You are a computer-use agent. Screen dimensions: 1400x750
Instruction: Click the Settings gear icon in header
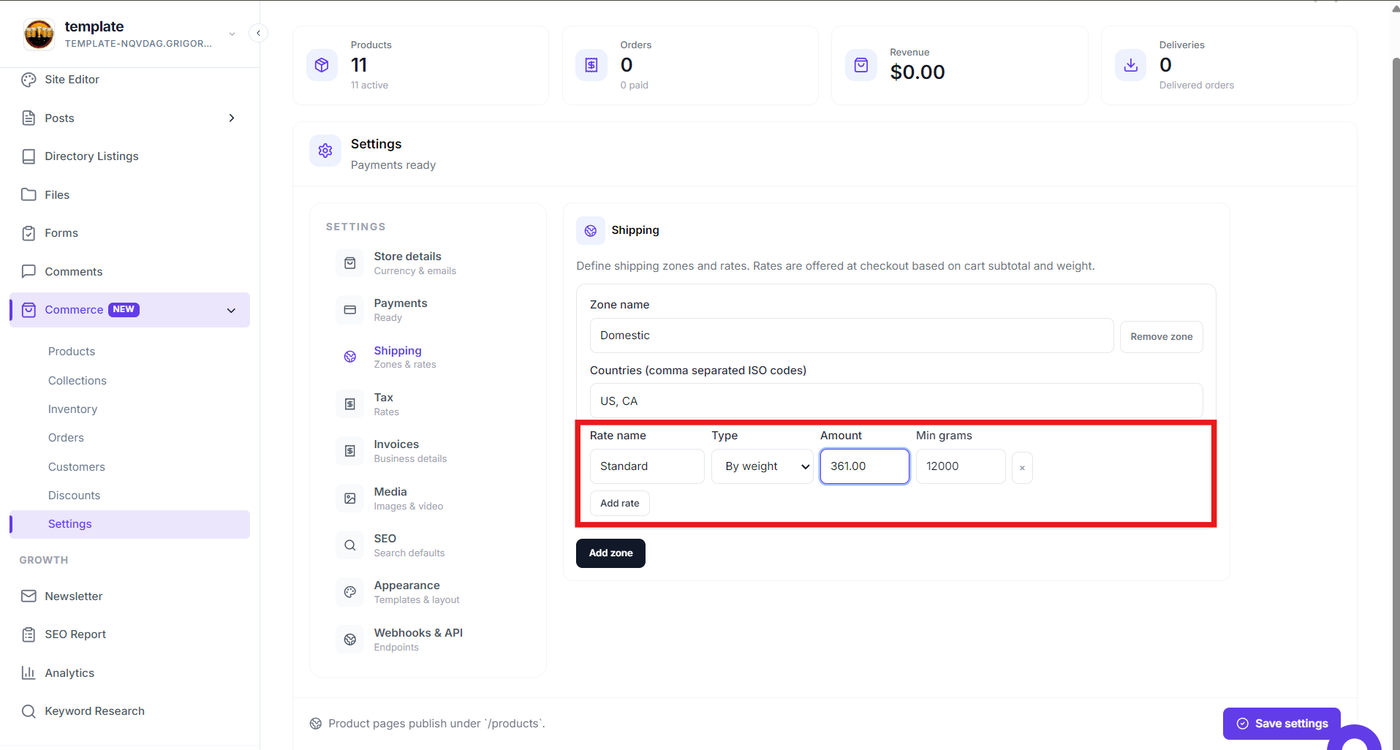(325, 151)
